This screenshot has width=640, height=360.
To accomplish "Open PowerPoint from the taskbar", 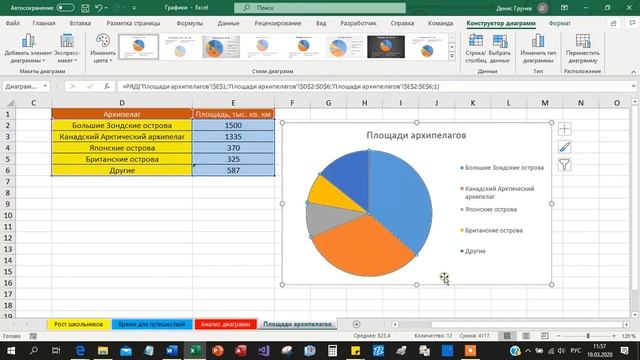I will [218, 351].
